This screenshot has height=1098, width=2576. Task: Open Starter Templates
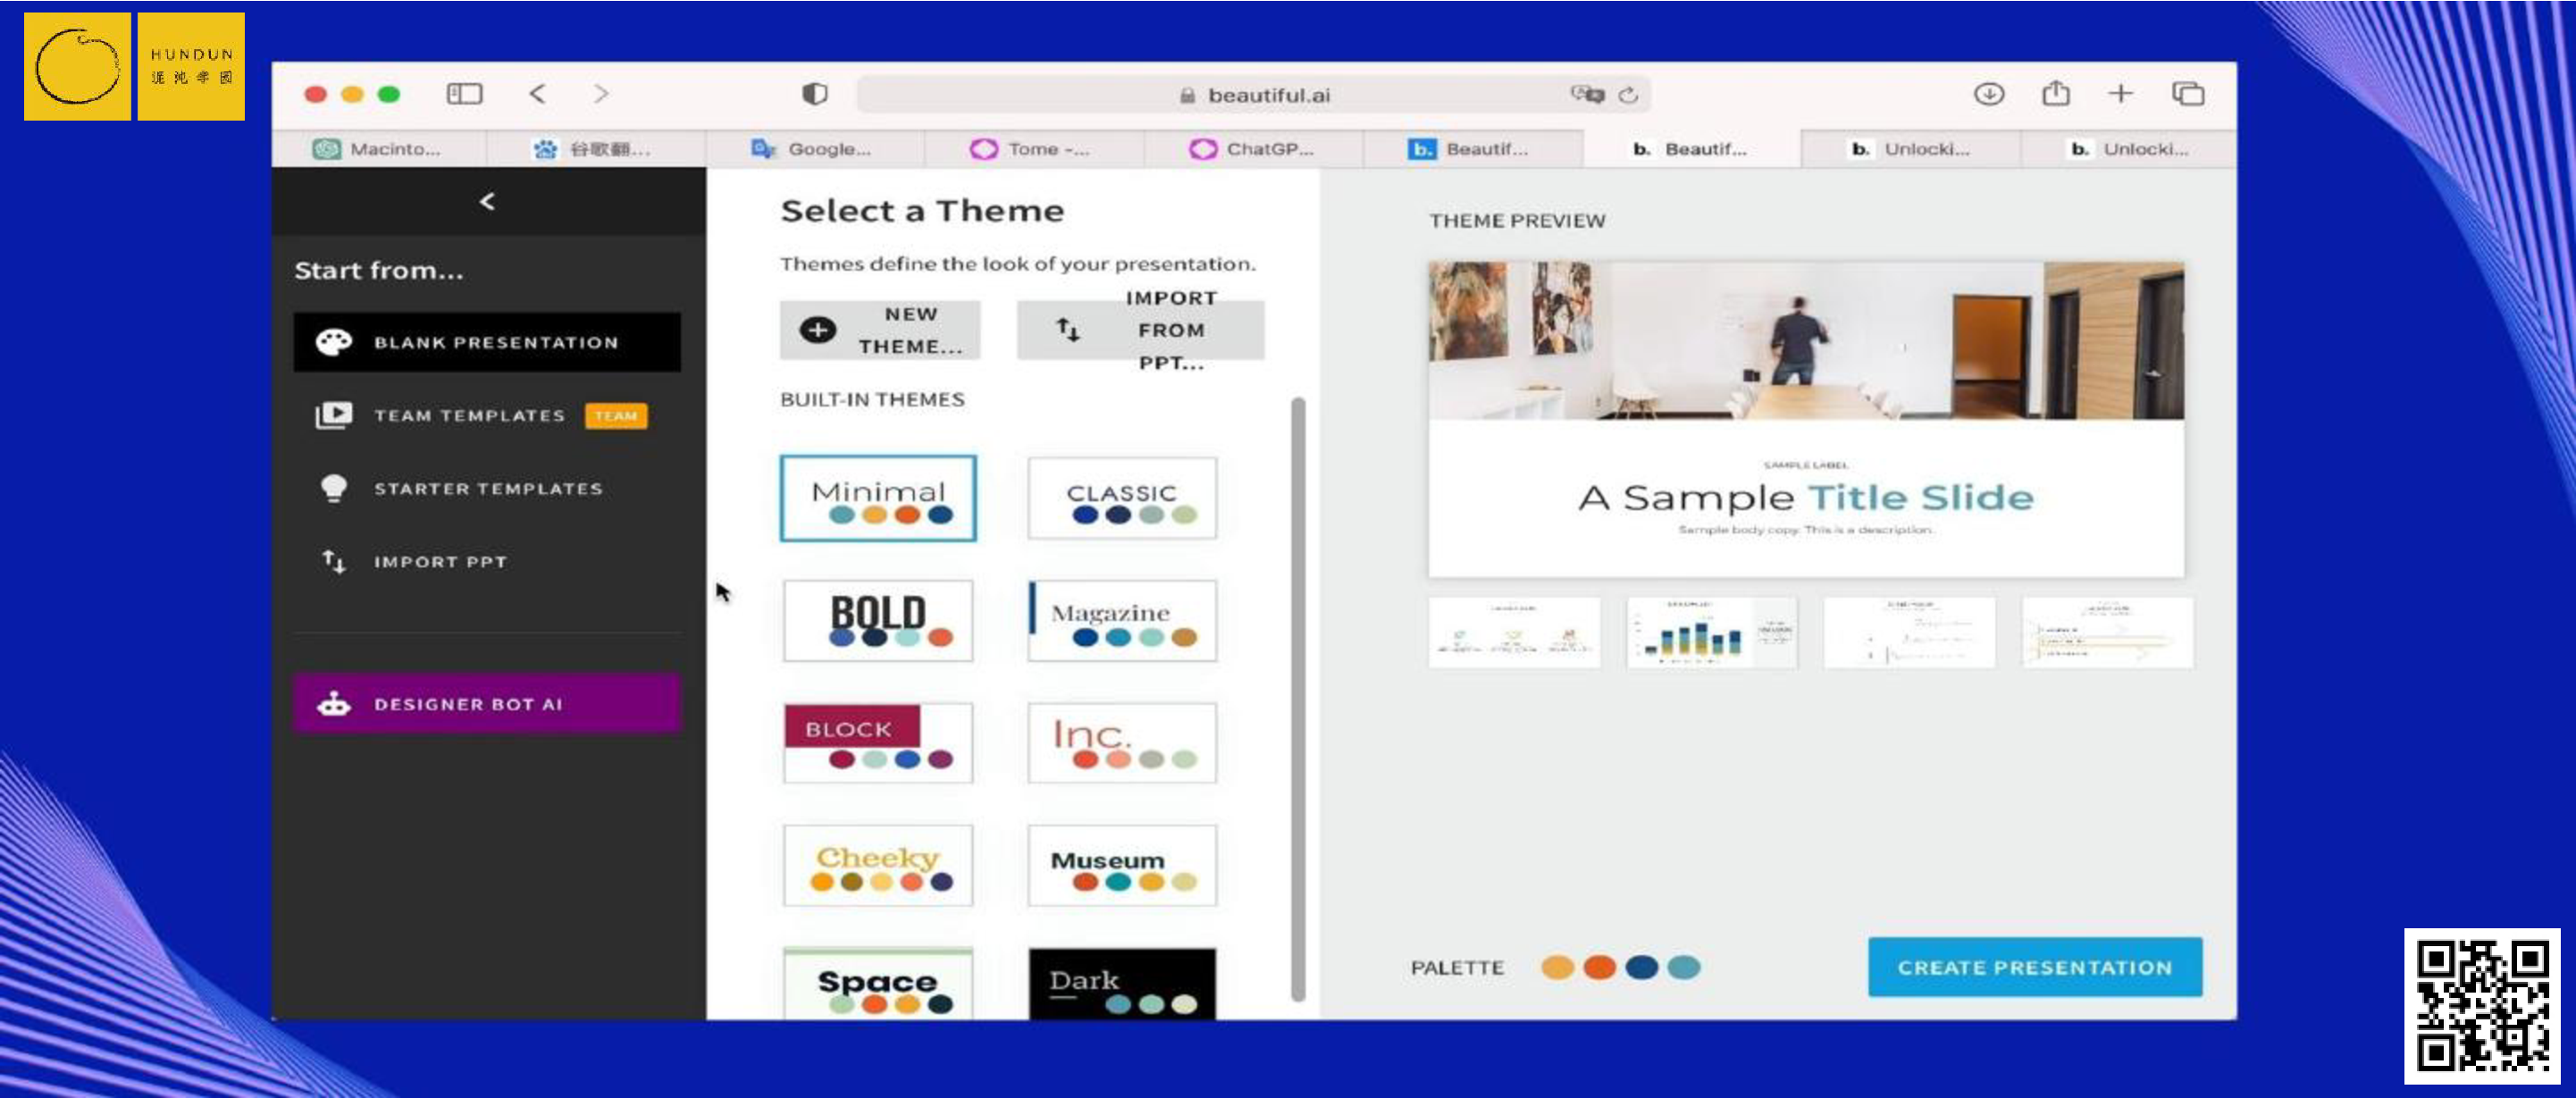(x=487, y=488)
